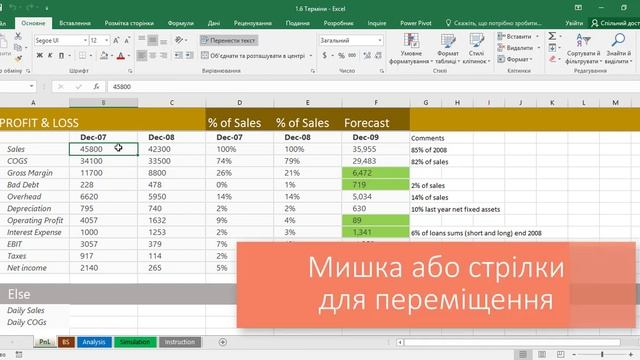
Task: Switch to Page Break Preview
Action: click(x=561, y=354)
